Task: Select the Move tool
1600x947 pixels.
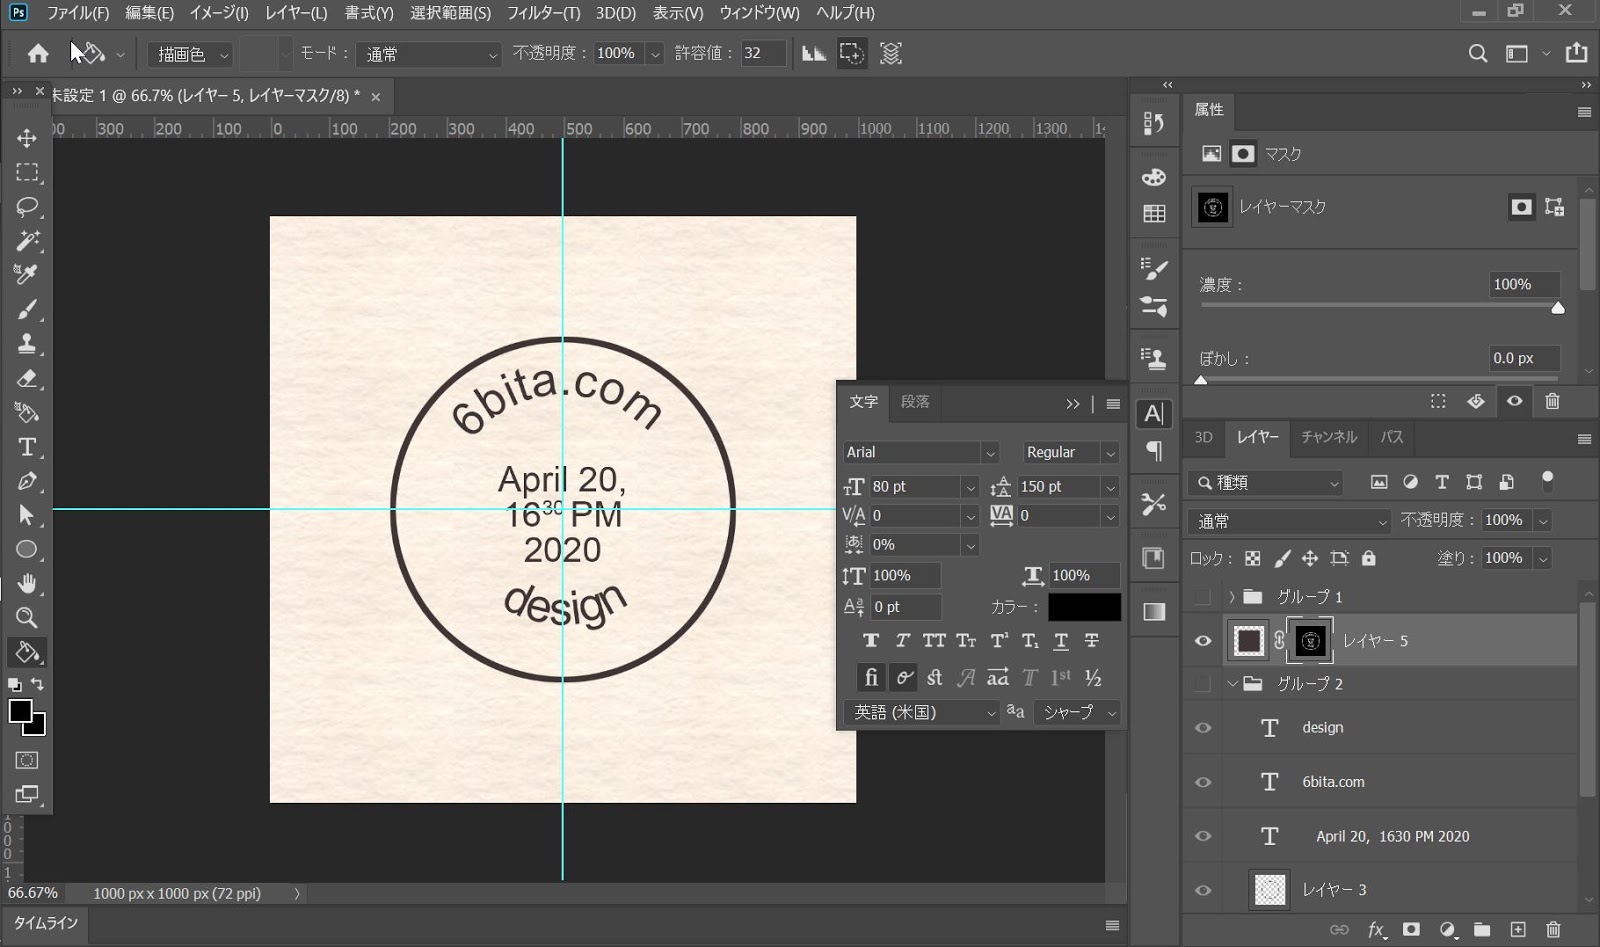Action: [27, 138]
